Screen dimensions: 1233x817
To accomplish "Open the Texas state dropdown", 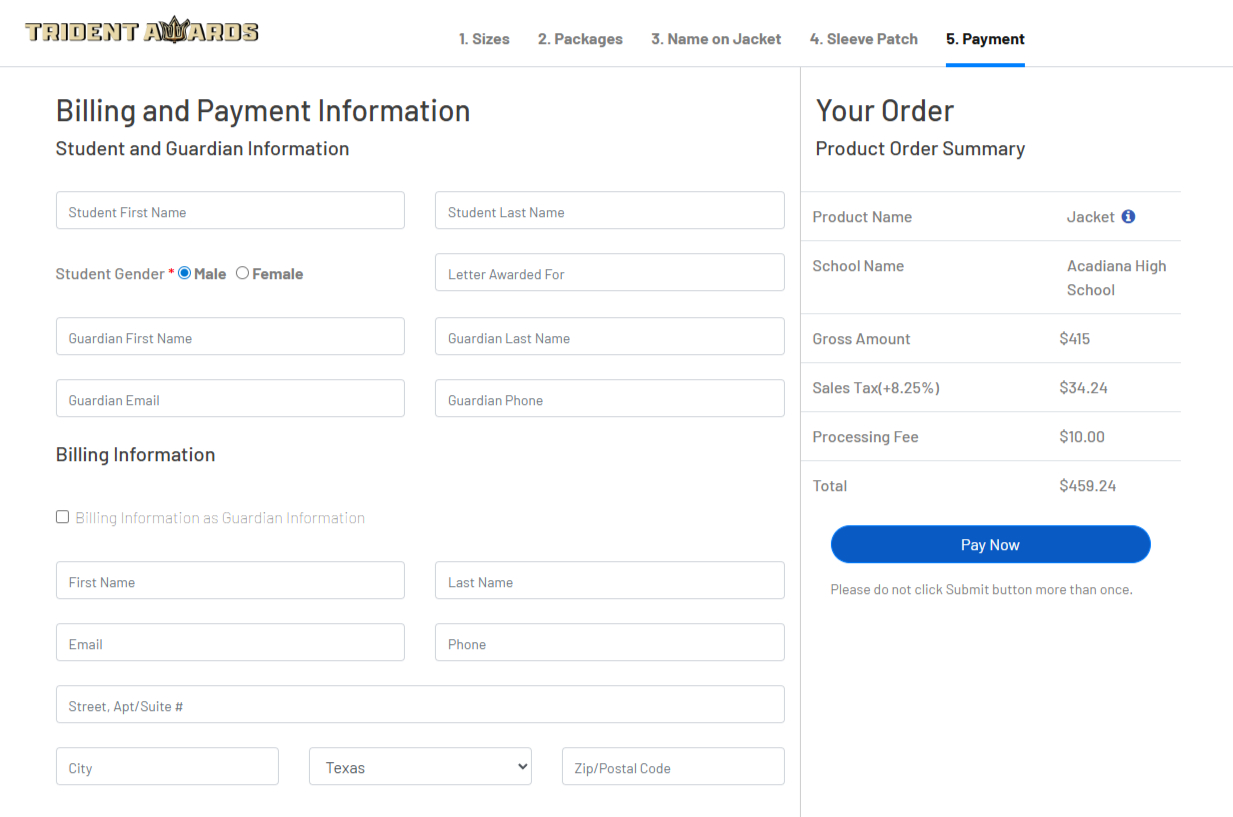I will (420, 767).
